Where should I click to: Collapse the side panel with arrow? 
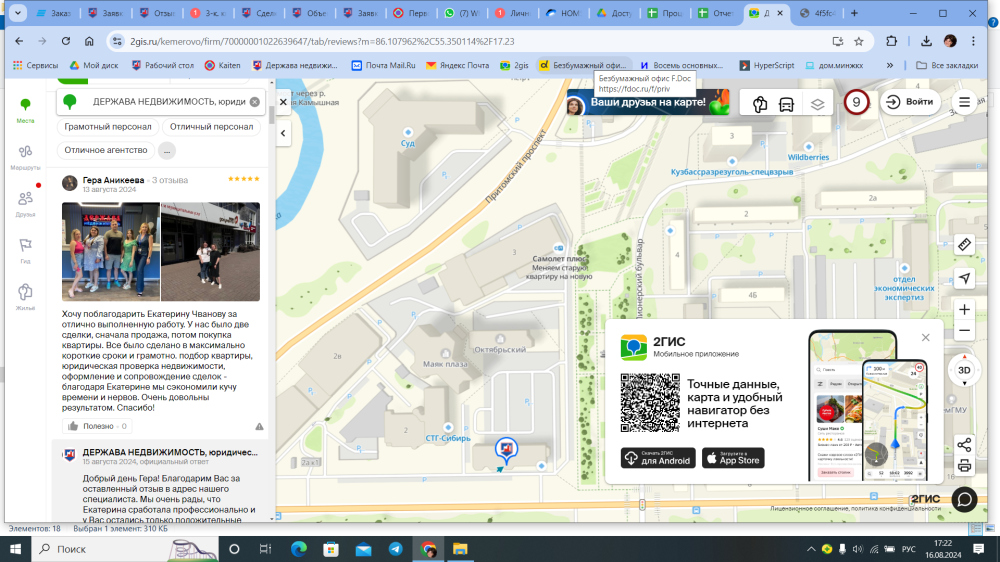[x=283, y=133]
